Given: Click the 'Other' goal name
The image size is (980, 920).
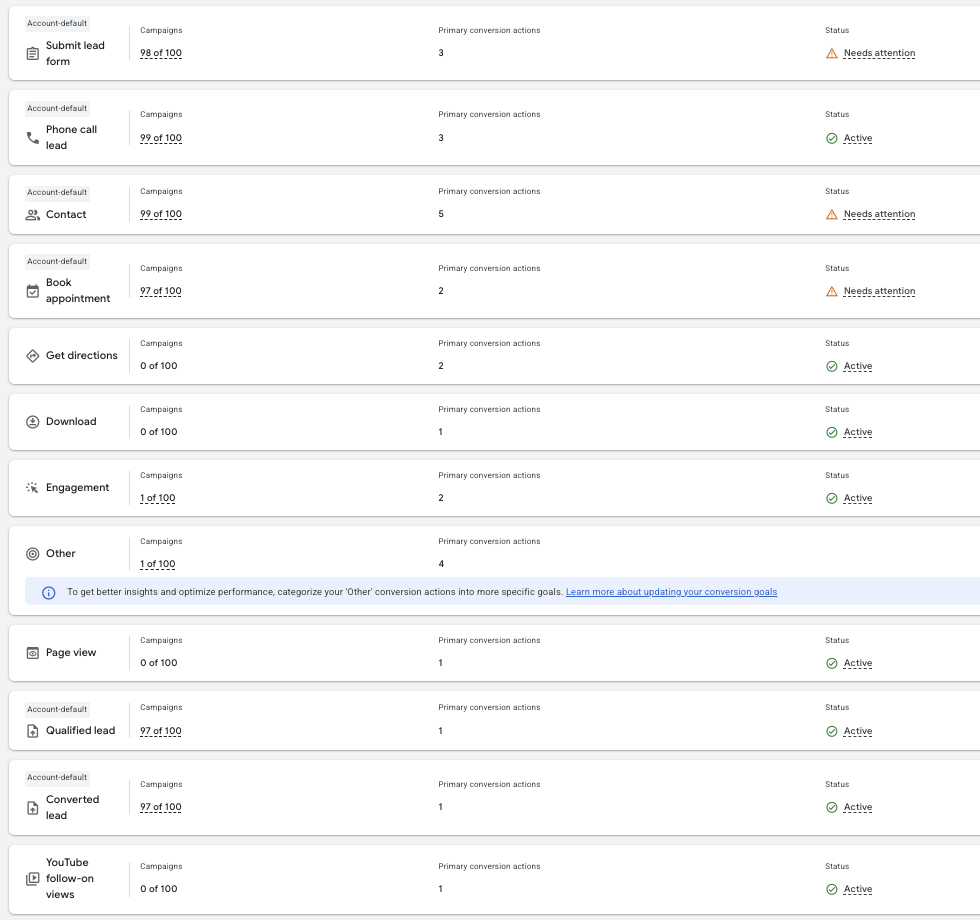Looking at the screenshot, I should 60,553.
